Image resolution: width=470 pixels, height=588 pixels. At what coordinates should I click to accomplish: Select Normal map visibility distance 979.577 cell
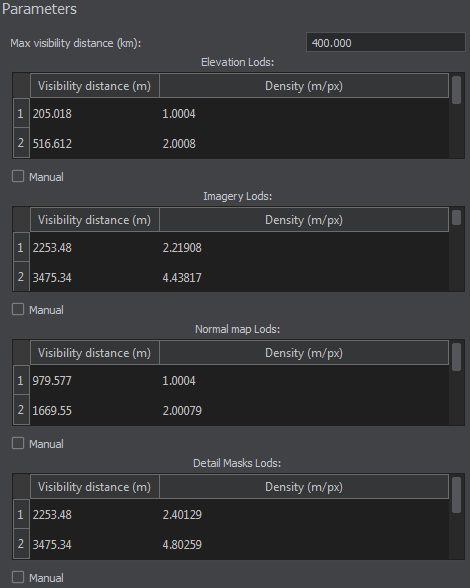(95, 381)
